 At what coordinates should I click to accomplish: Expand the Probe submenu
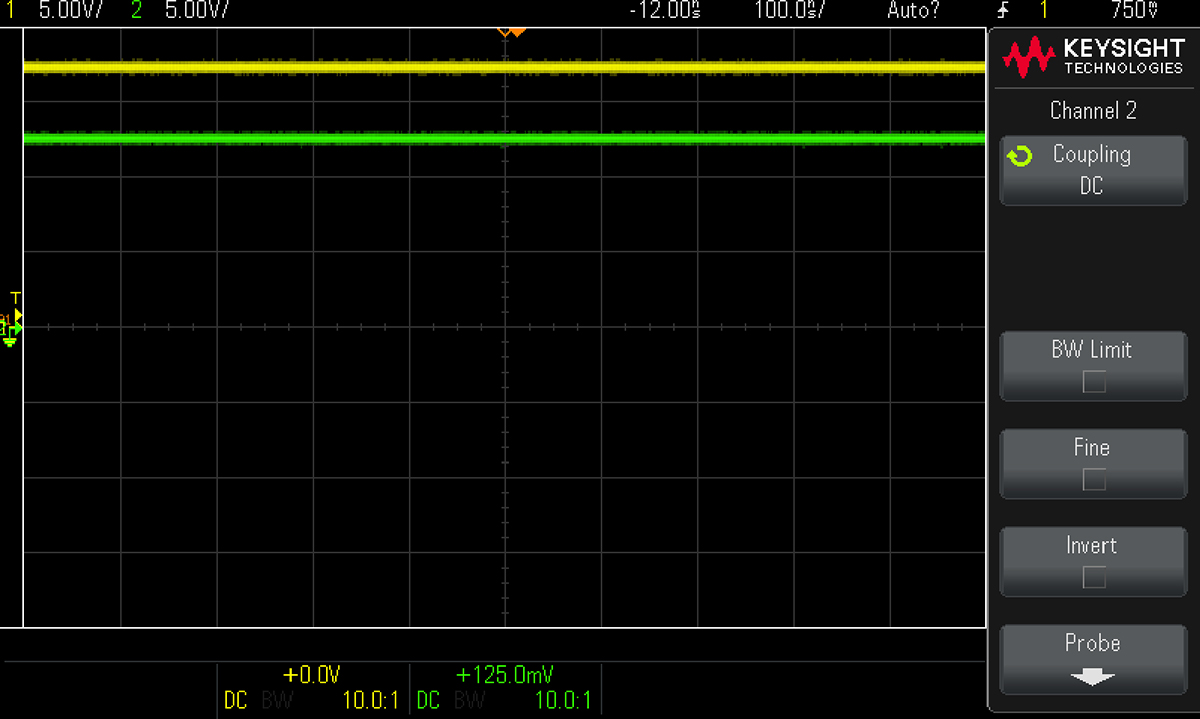1092,656
